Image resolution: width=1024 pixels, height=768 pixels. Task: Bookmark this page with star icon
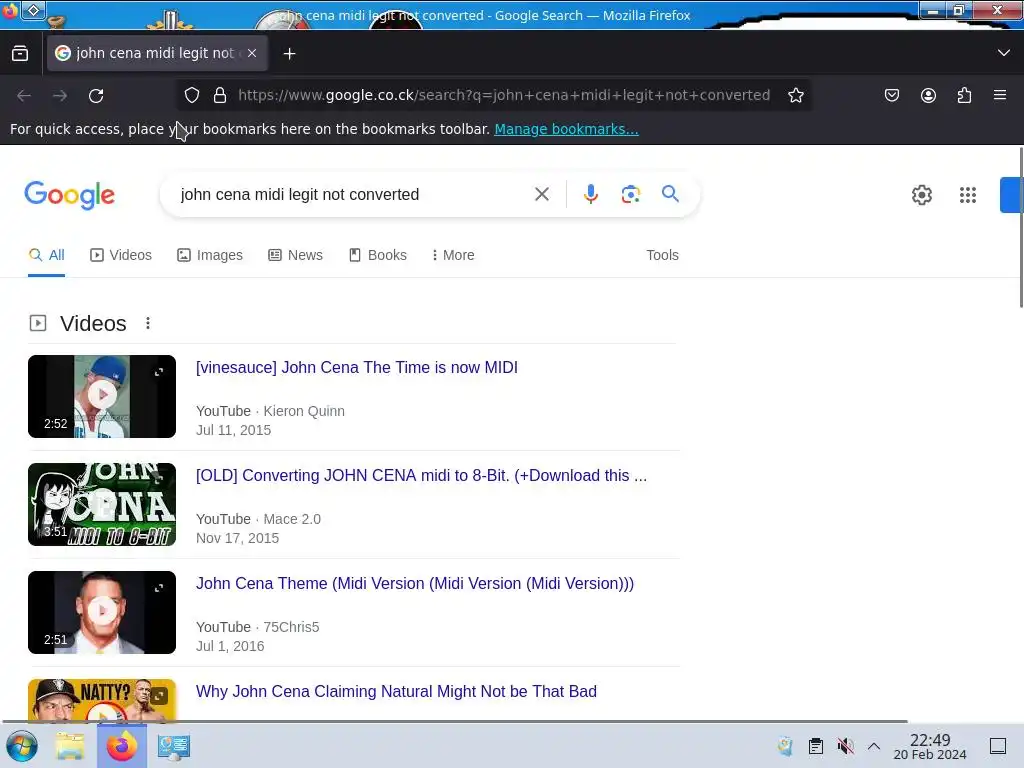click(795, 95)
